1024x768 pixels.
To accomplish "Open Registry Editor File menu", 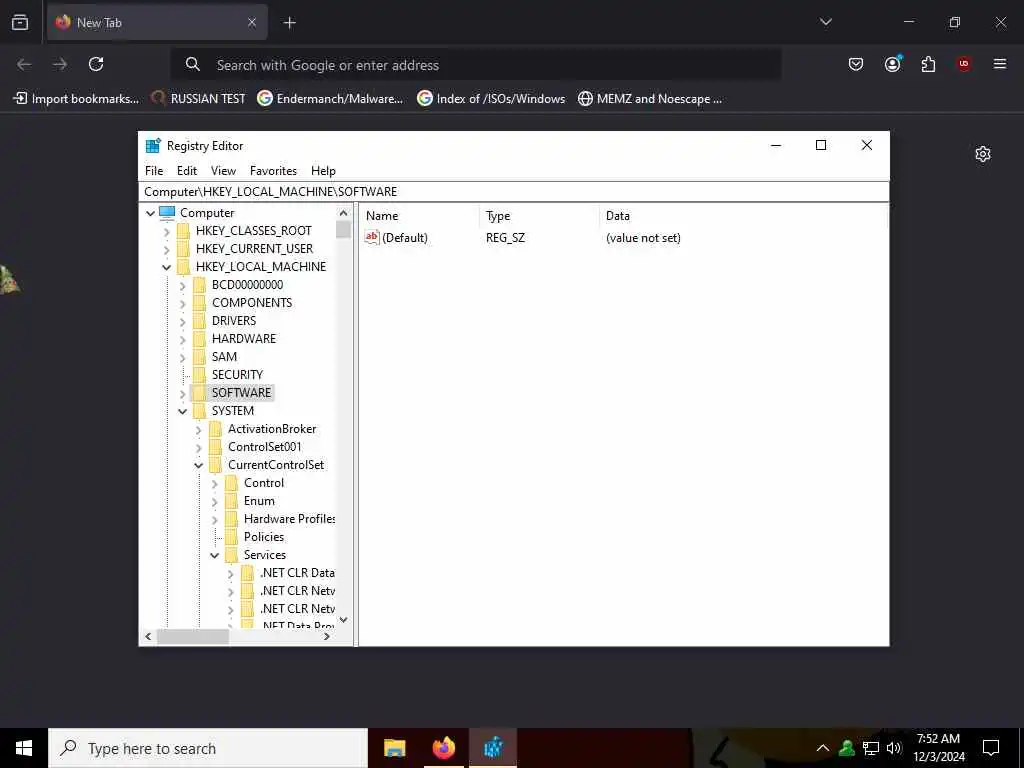I will coord(154,170).
